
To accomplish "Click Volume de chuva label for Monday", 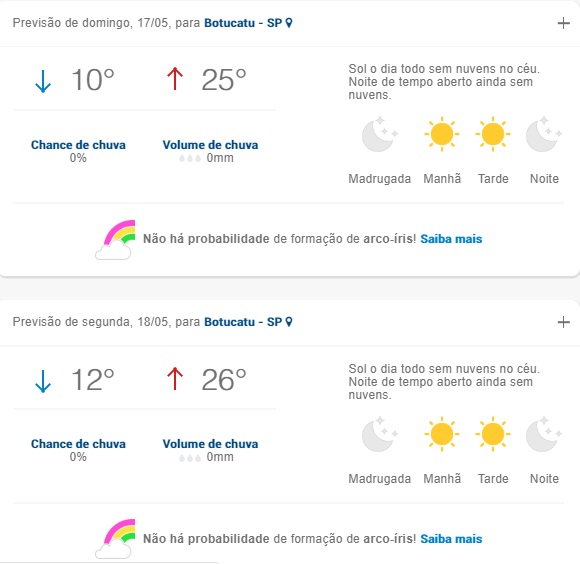I will tap(210, 444).
